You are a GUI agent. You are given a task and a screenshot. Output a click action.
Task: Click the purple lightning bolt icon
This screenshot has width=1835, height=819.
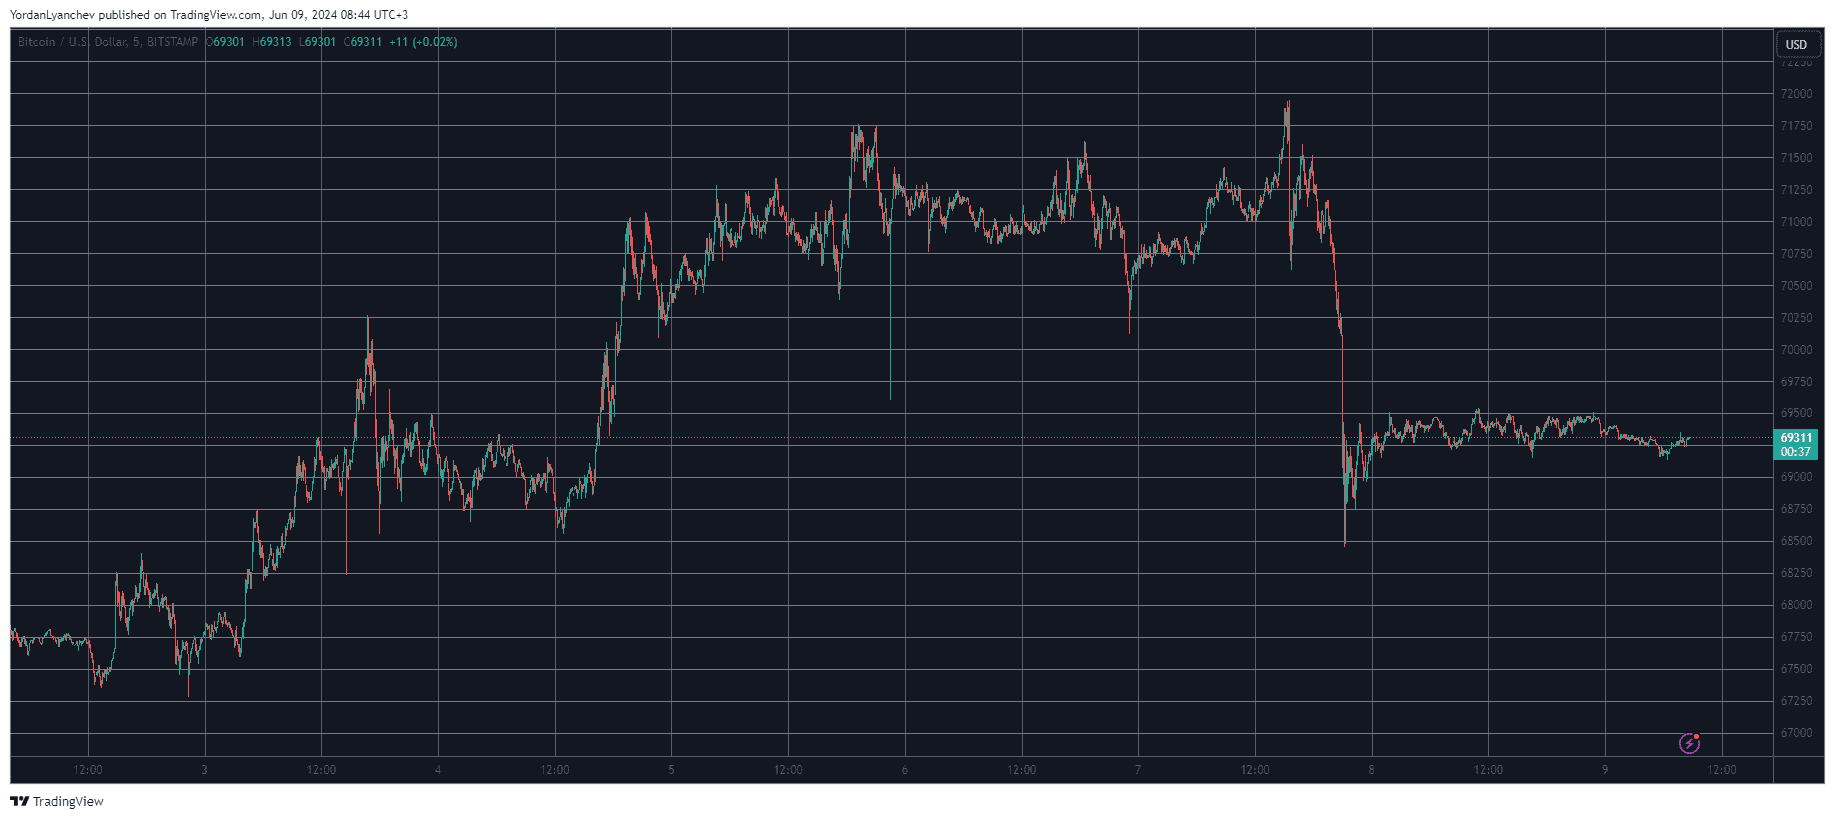tap(1689, 743)
